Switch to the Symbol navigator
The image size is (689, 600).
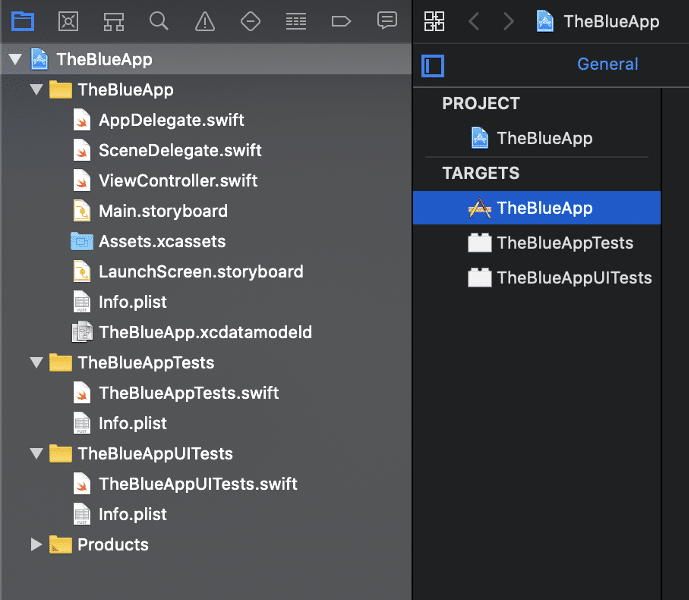click(114, 21)
